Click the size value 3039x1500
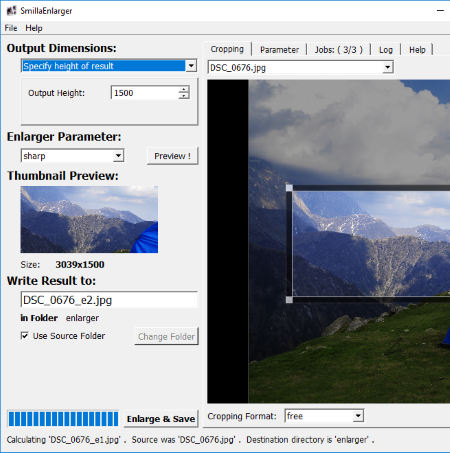 tap(80, 265)
